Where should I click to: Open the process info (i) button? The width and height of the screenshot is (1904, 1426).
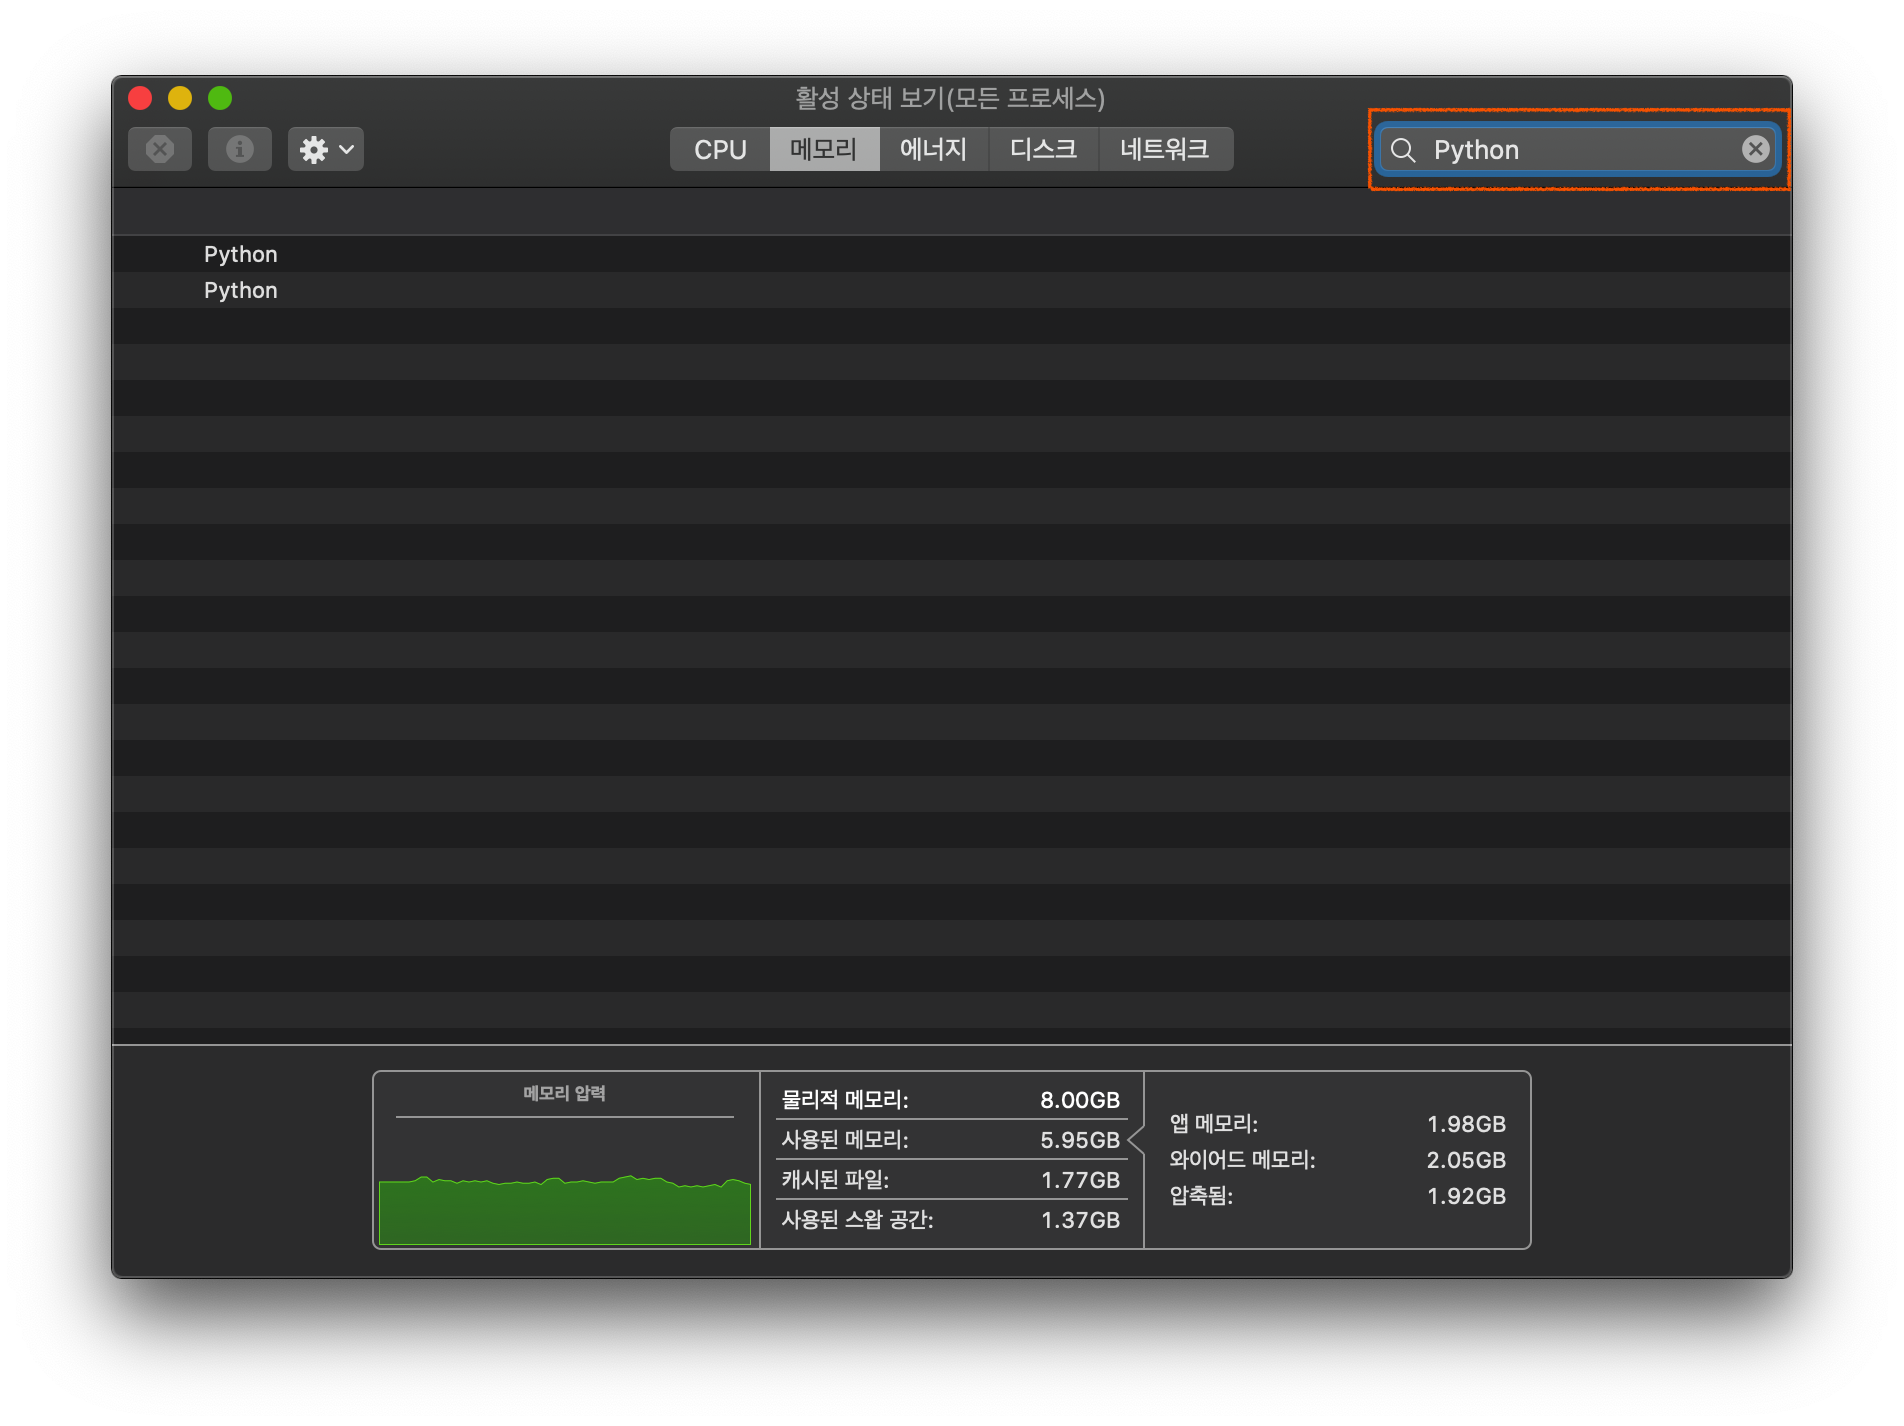pyautogui.click(x=240, y=149)
